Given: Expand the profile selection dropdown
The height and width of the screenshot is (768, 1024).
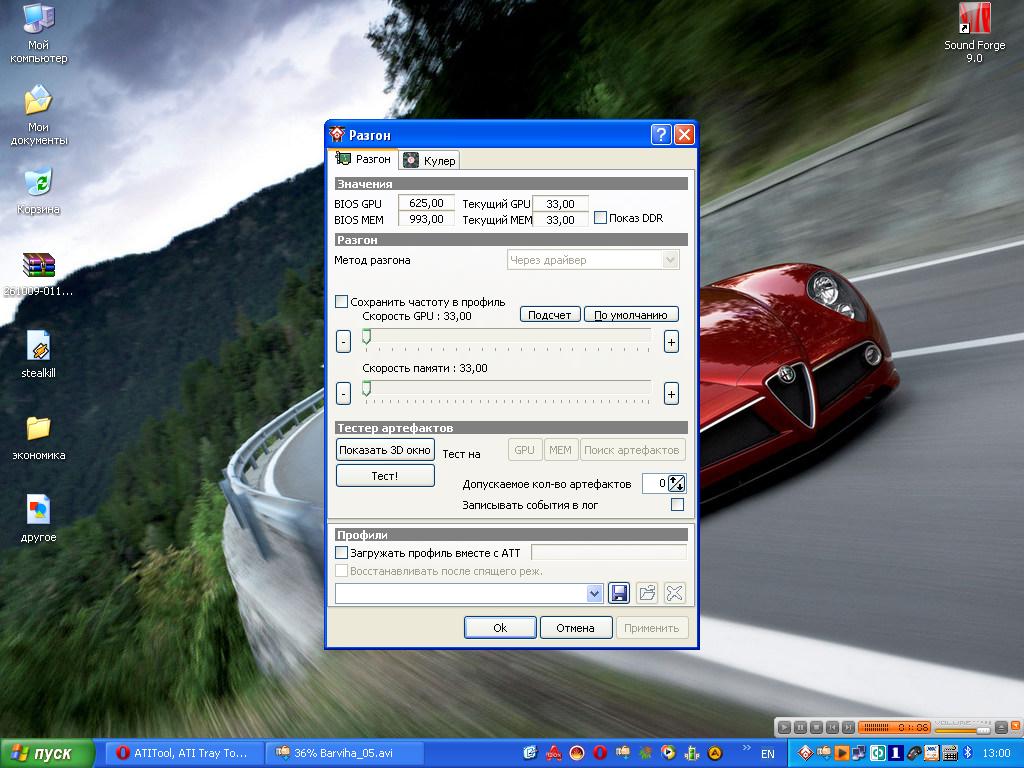Looking at the screenshot, I should (595, 593).
